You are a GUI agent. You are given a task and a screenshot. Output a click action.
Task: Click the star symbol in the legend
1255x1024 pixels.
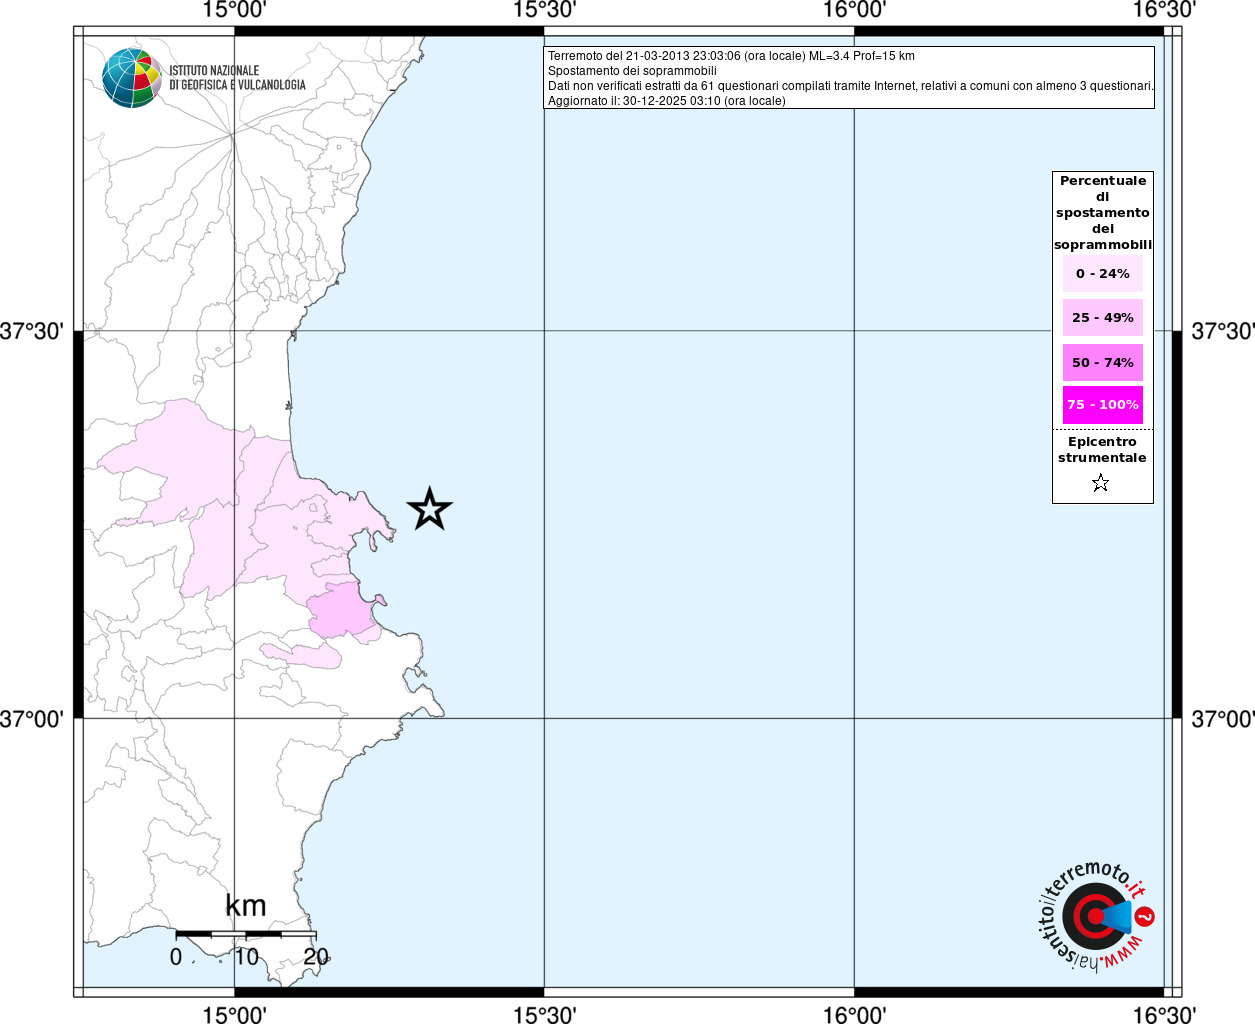coord(1100,484)
